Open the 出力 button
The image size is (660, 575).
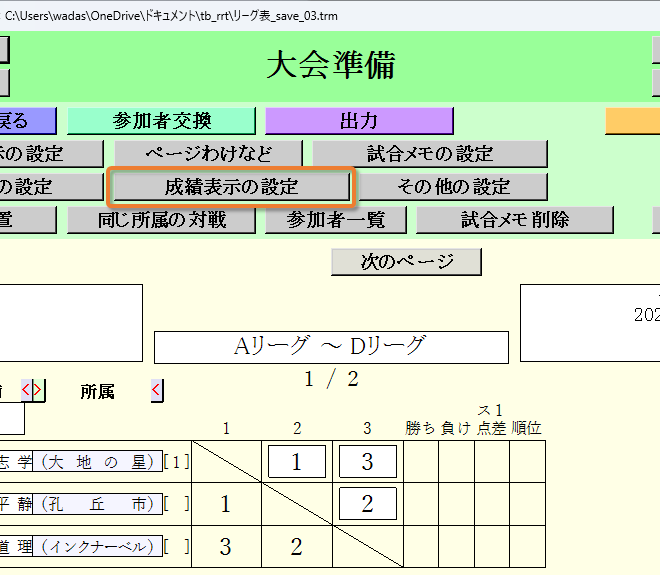[x=359, y=121]
